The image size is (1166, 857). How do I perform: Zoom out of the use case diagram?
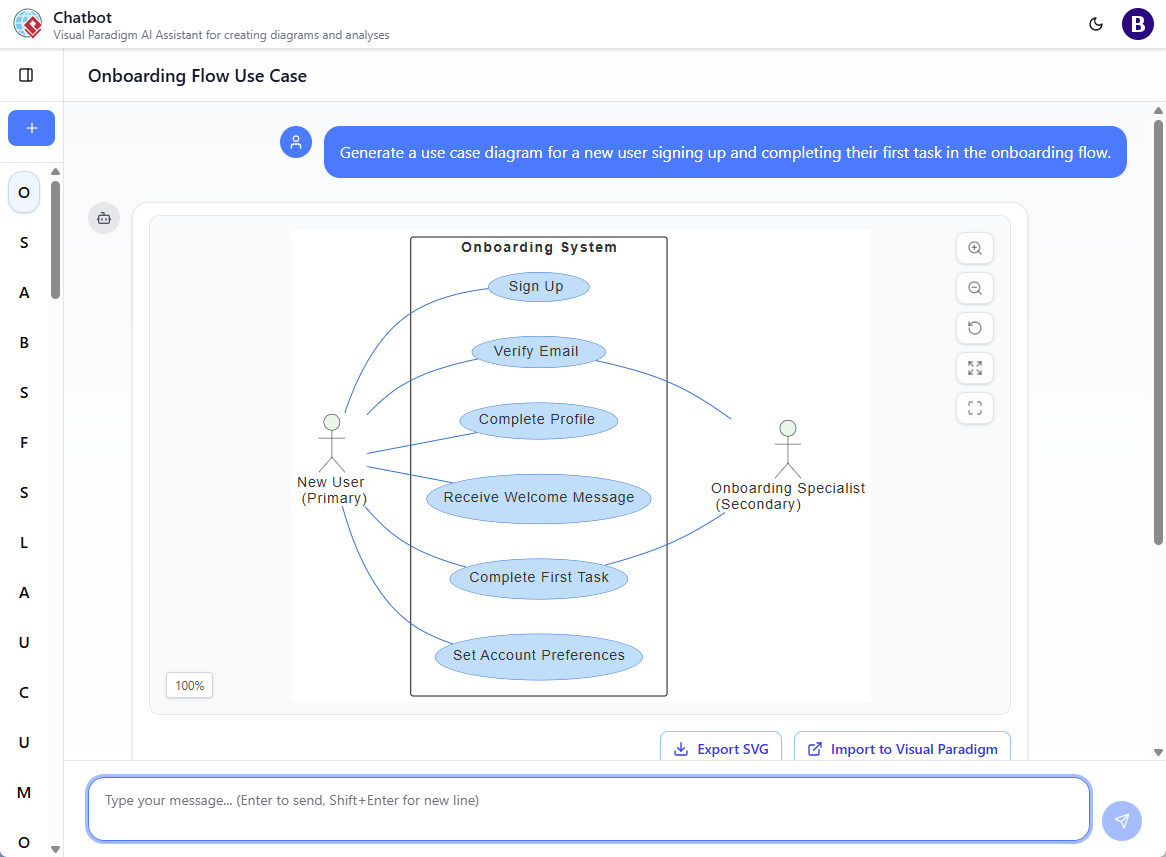pos(974,288)
